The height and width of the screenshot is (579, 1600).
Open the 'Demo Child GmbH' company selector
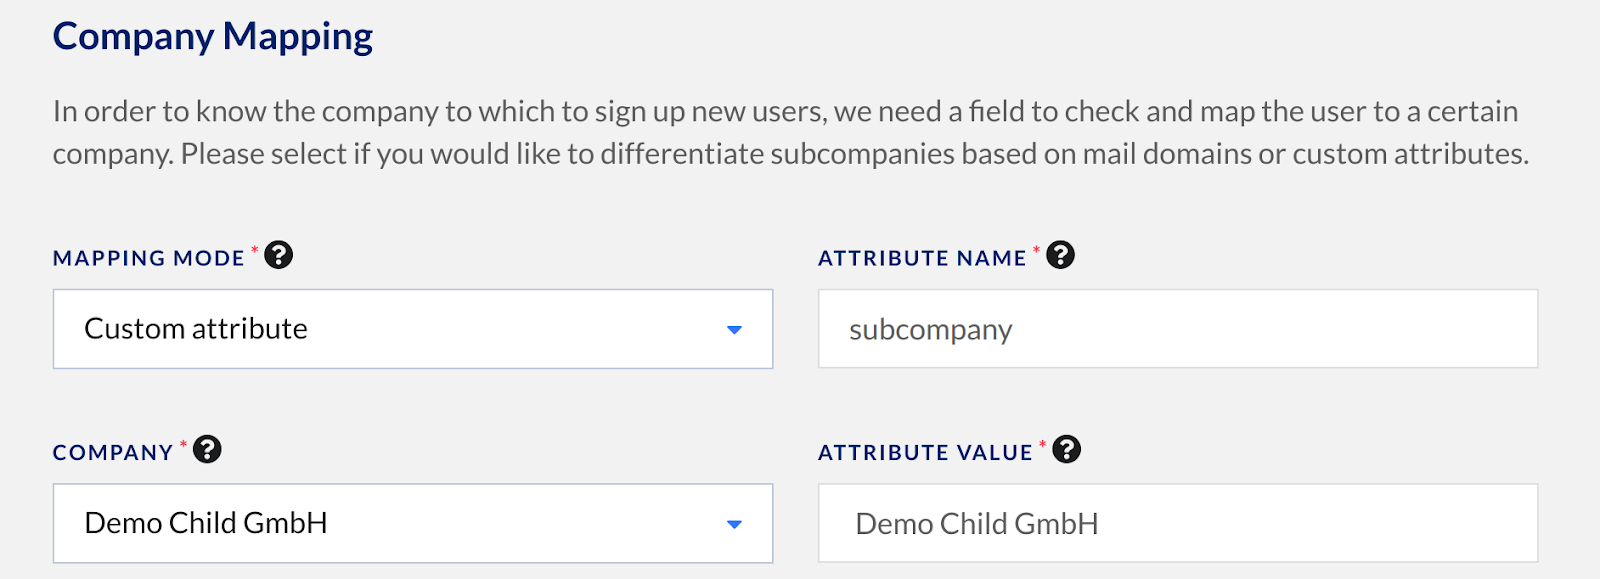pyautogui.click(x=413, y=523)
